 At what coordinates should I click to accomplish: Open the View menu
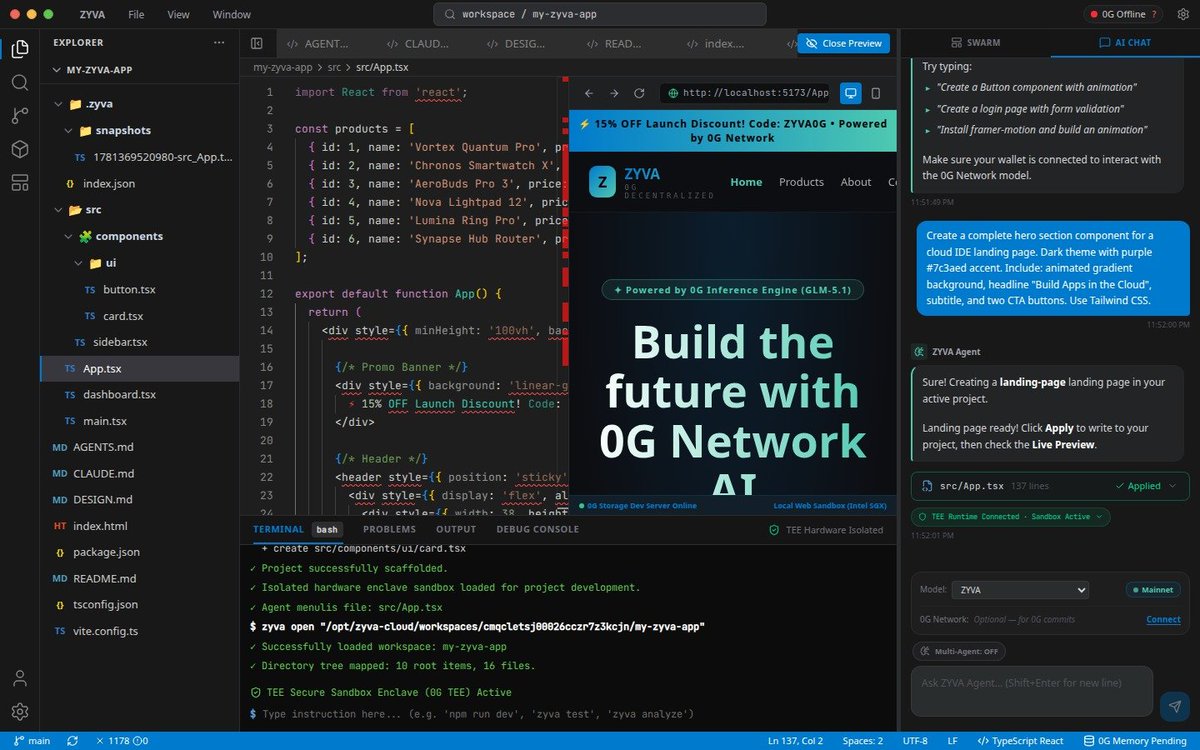click(178, 15)
